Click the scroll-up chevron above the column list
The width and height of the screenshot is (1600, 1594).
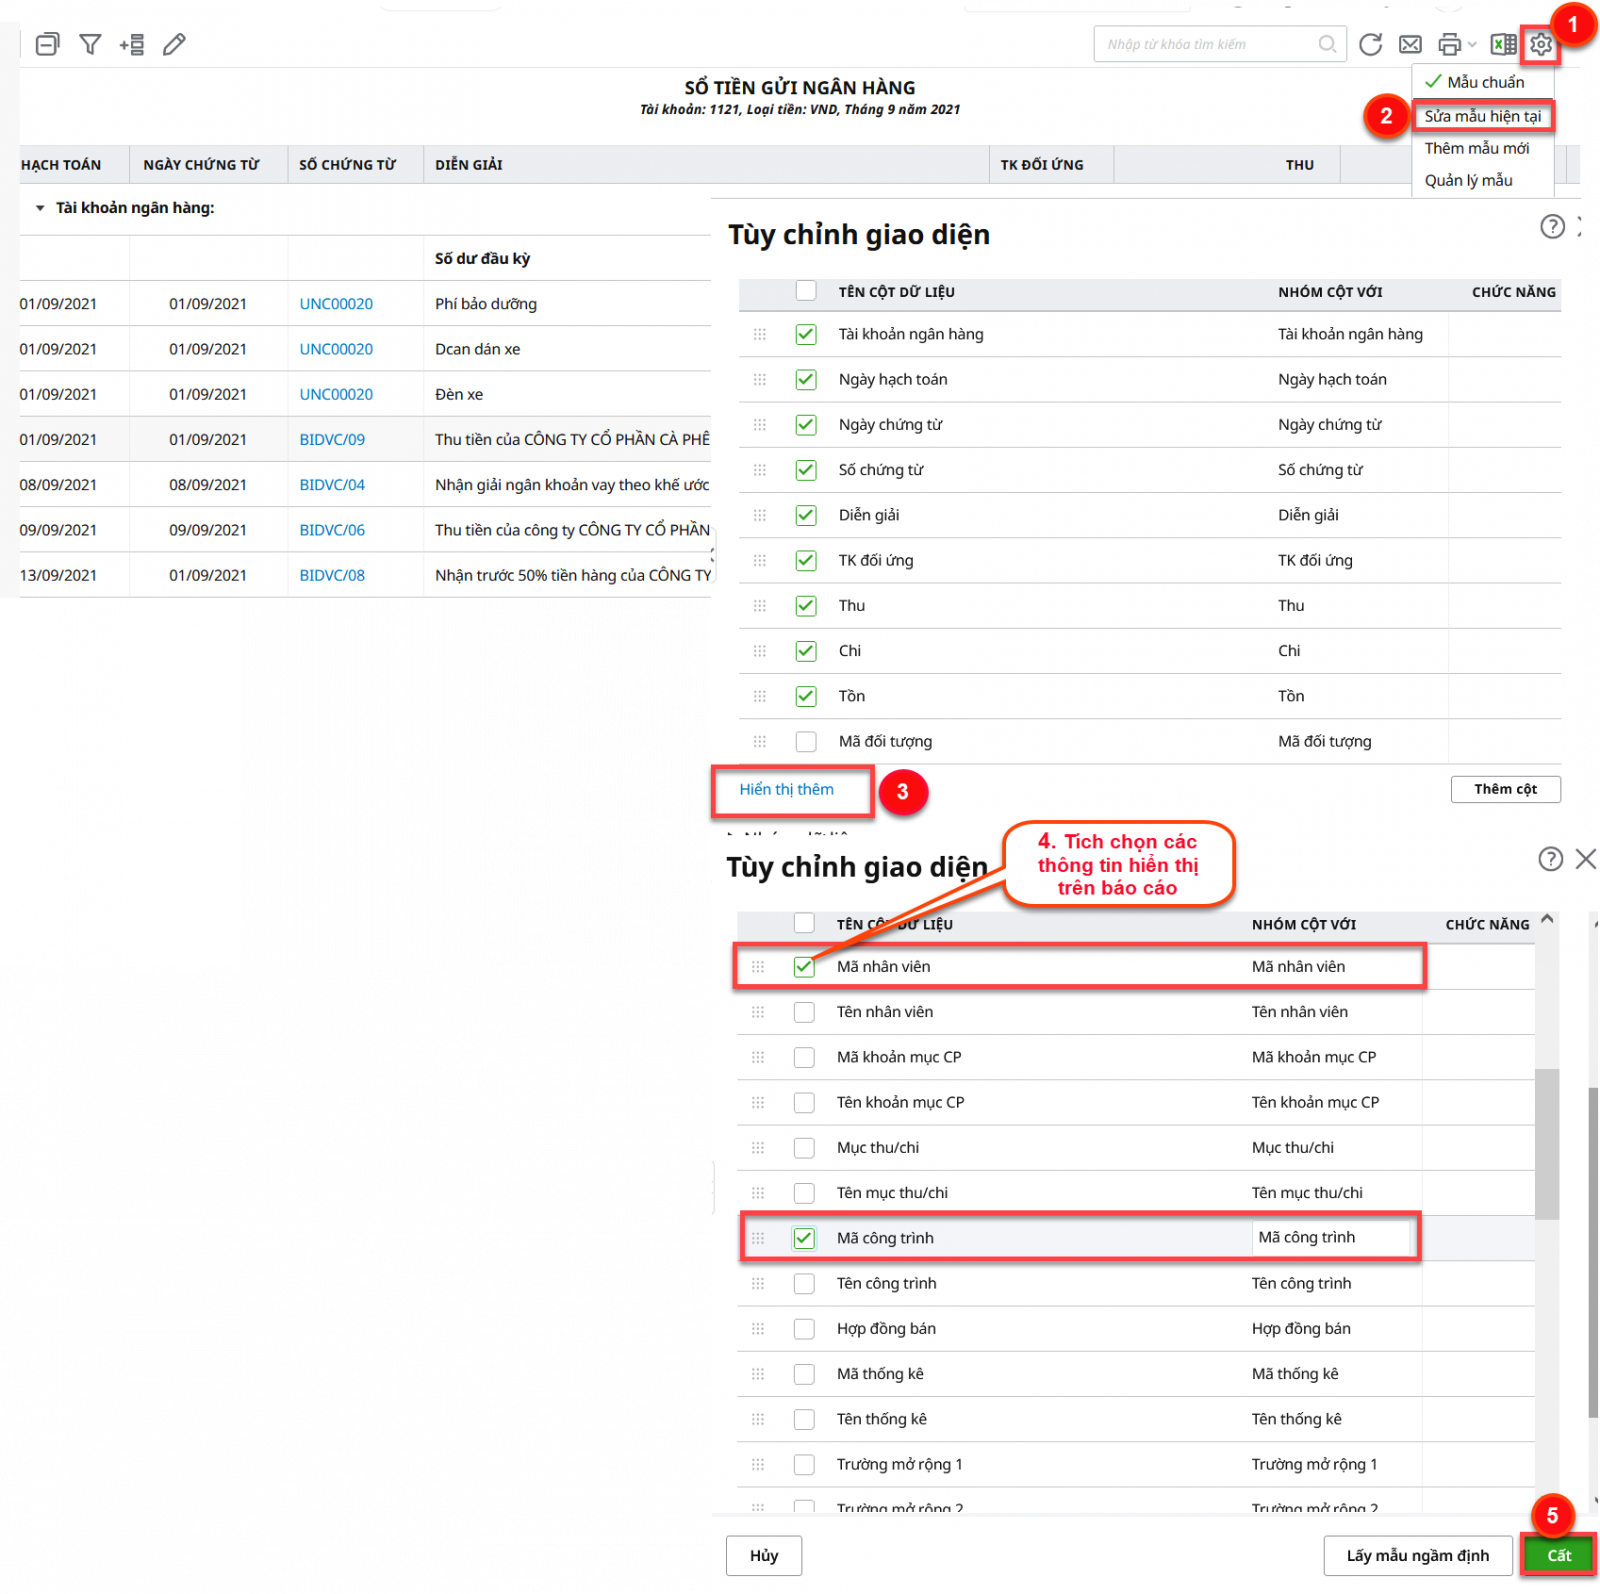point(1547,919)
